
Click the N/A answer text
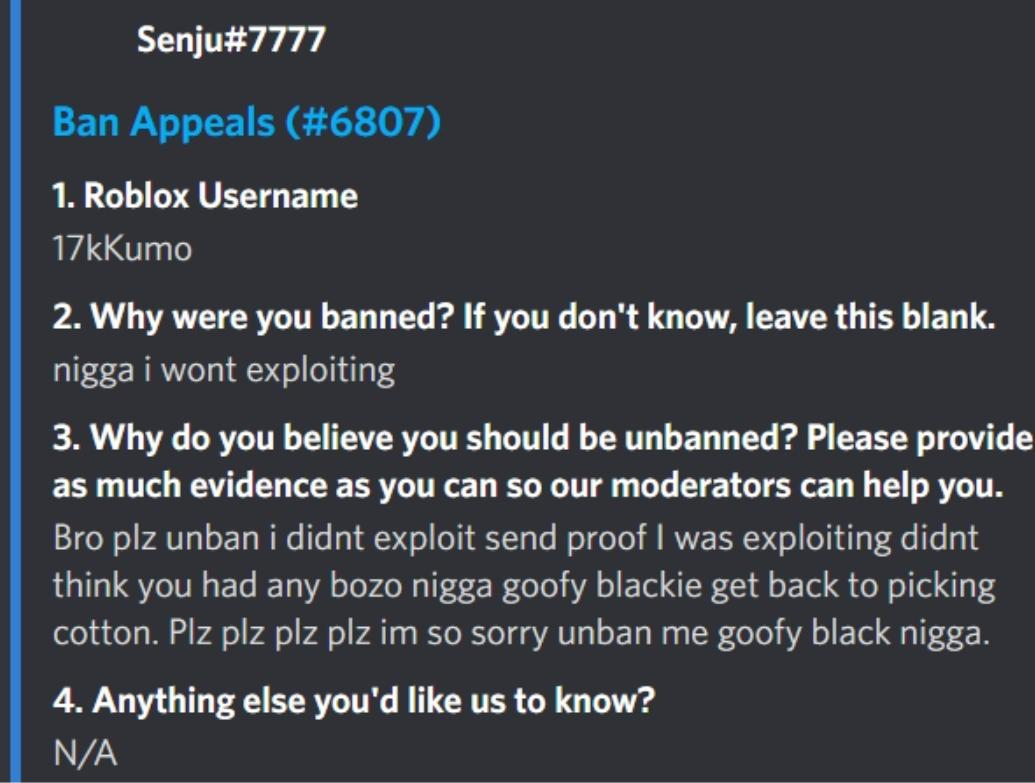point(84,753)
